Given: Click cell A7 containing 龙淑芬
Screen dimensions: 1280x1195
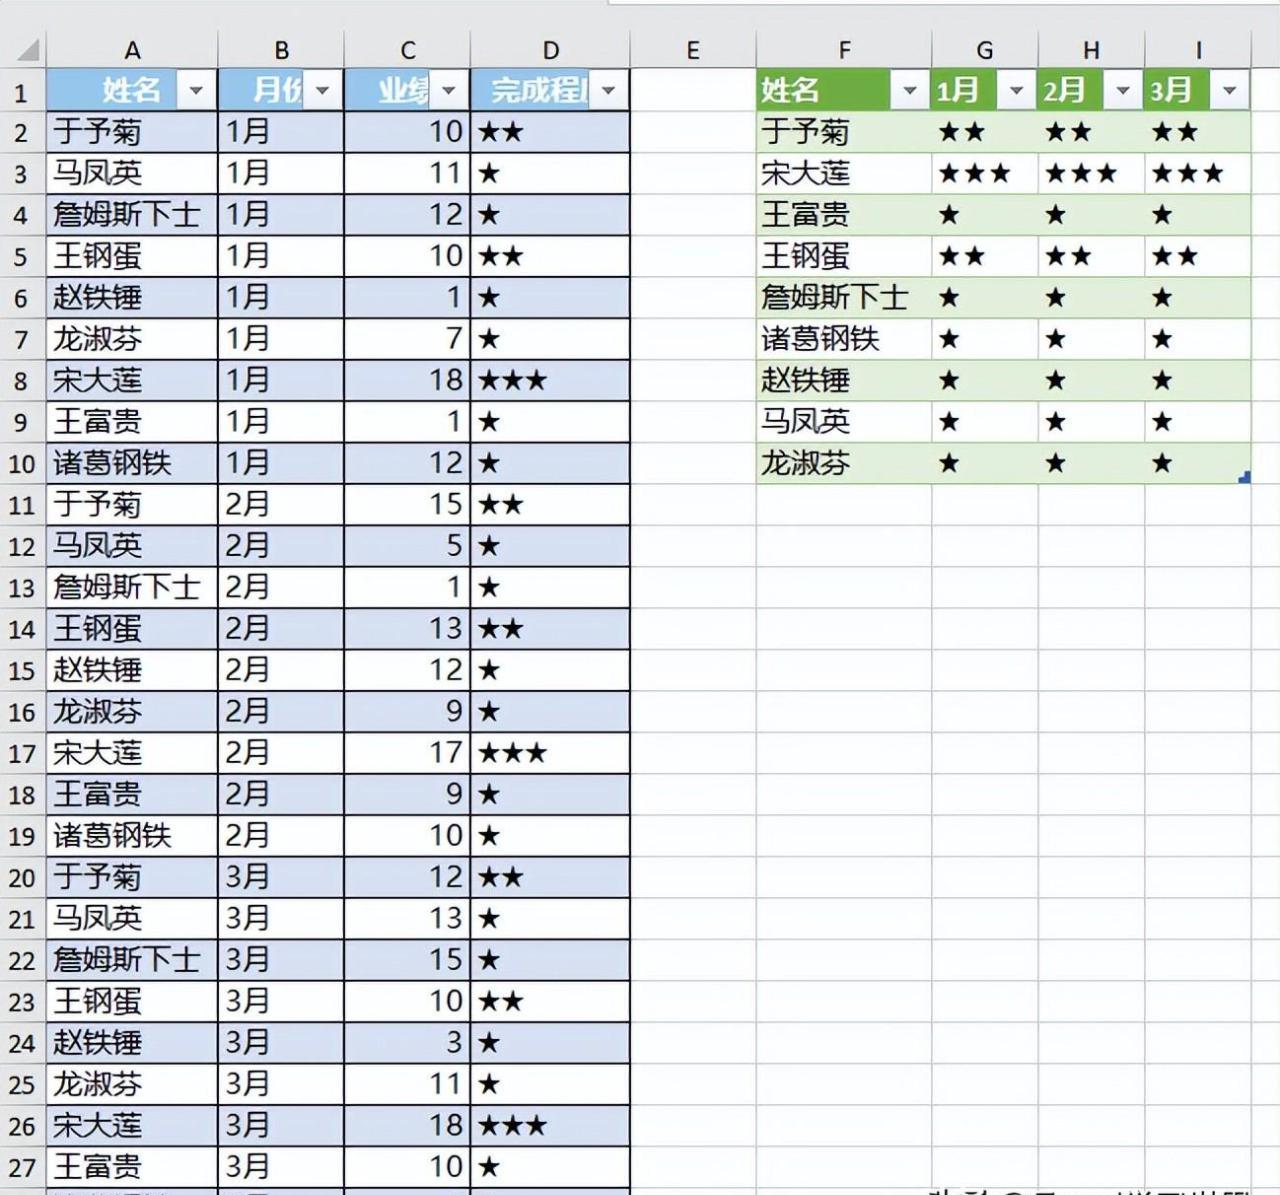Looking at the screenshot, I should coord(132,339).
